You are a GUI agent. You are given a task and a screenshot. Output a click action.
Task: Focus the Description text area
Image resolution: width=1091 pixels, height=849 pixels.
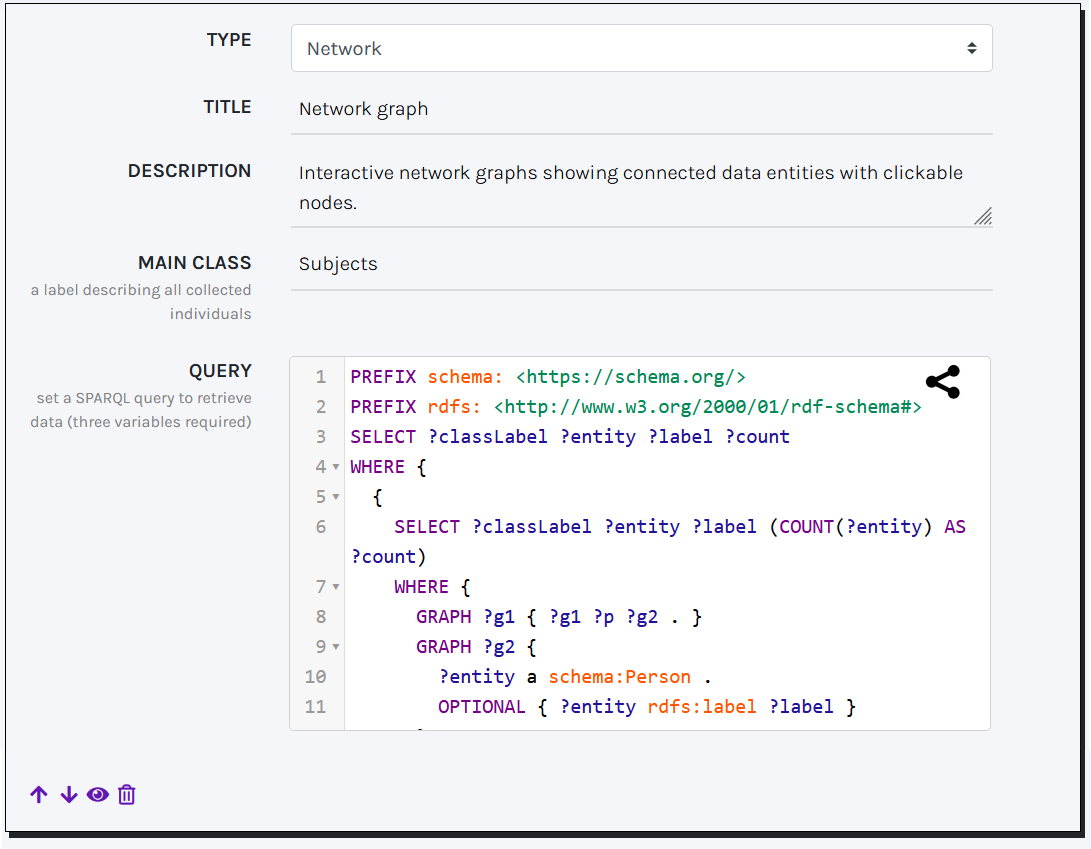630,187
